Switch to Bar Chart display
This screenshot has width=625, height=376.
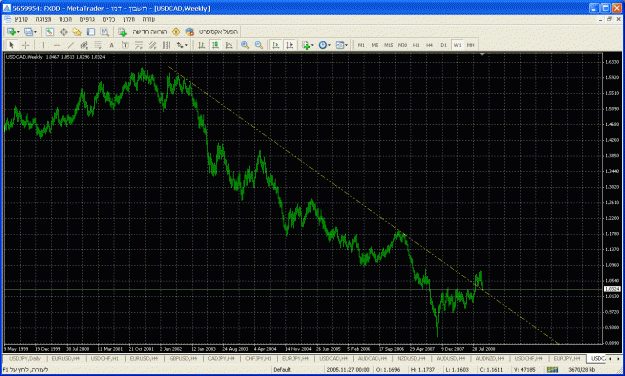click(x=202, y=45)
